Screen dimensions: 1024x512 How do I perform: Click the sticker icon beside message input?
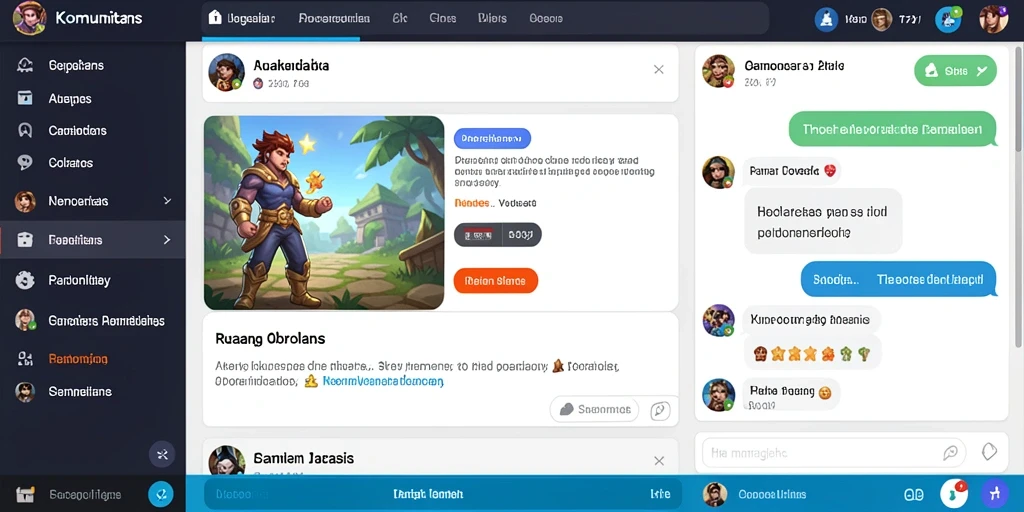point(989,451)
